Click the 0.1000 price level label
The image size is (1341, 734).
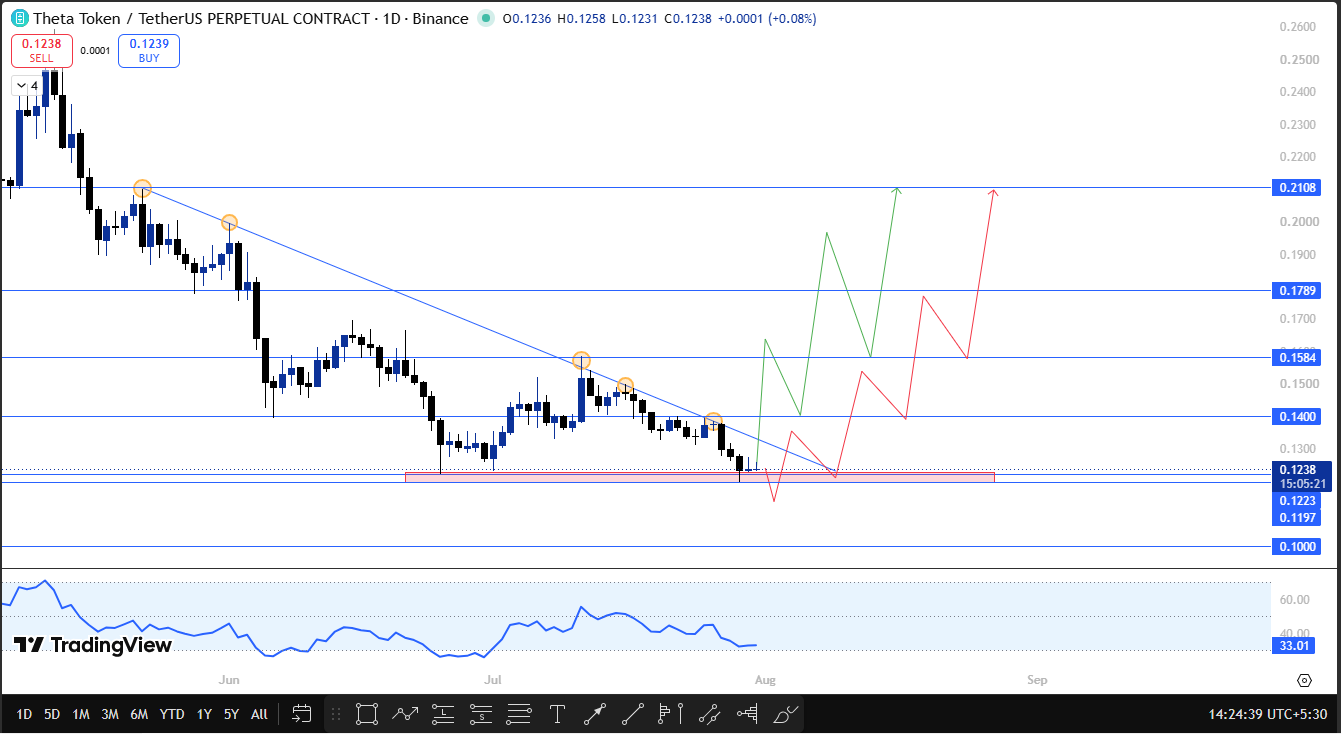pos(1299,547)
